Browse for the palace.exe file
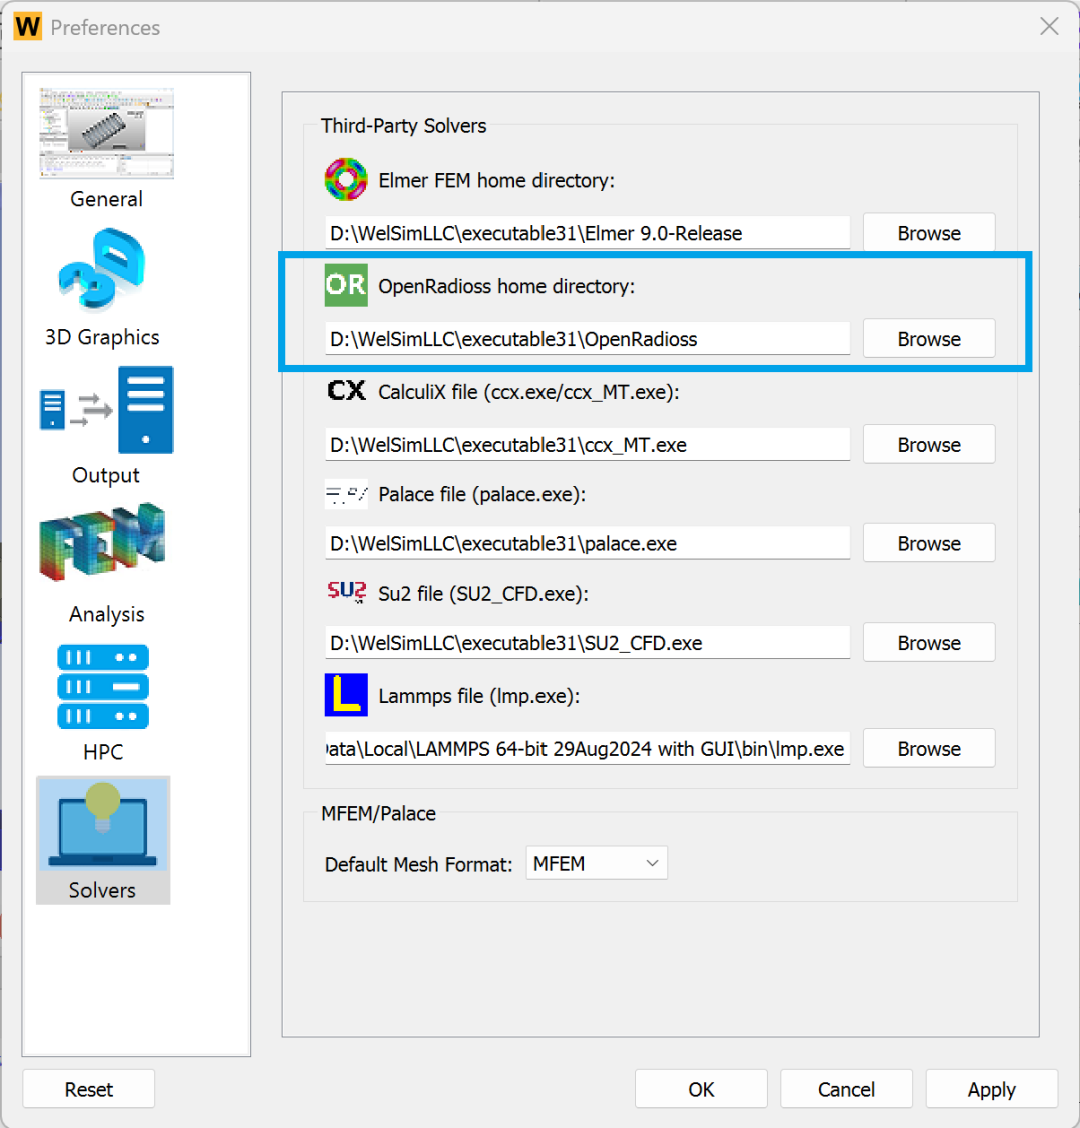 point(929,543)
